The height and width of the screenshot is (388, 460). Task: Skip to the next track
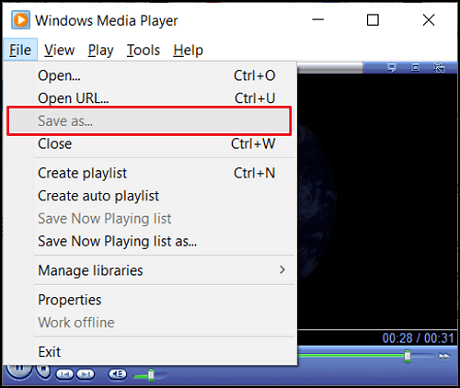(86, 374)
